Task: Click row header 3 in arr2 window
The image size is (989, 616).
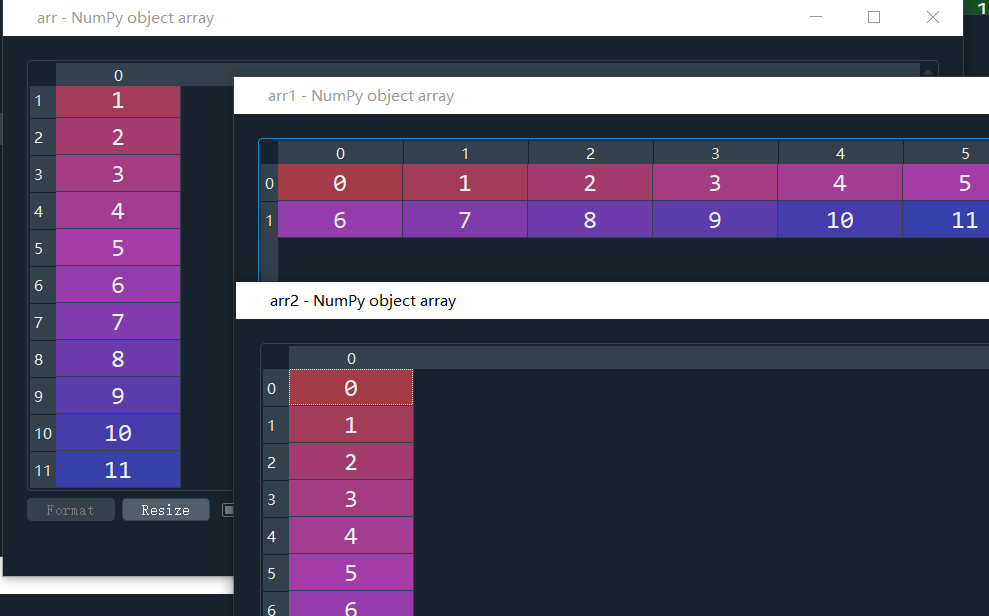Action: coord(276,499)
